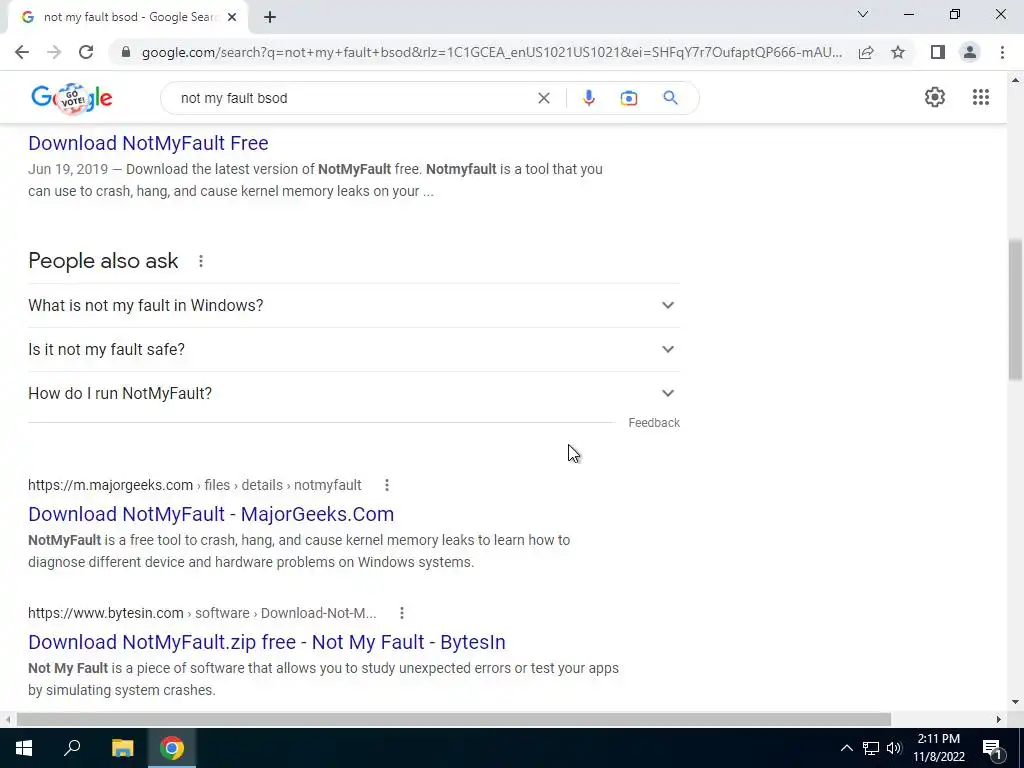Open Chrome side panel

[938, 52]
